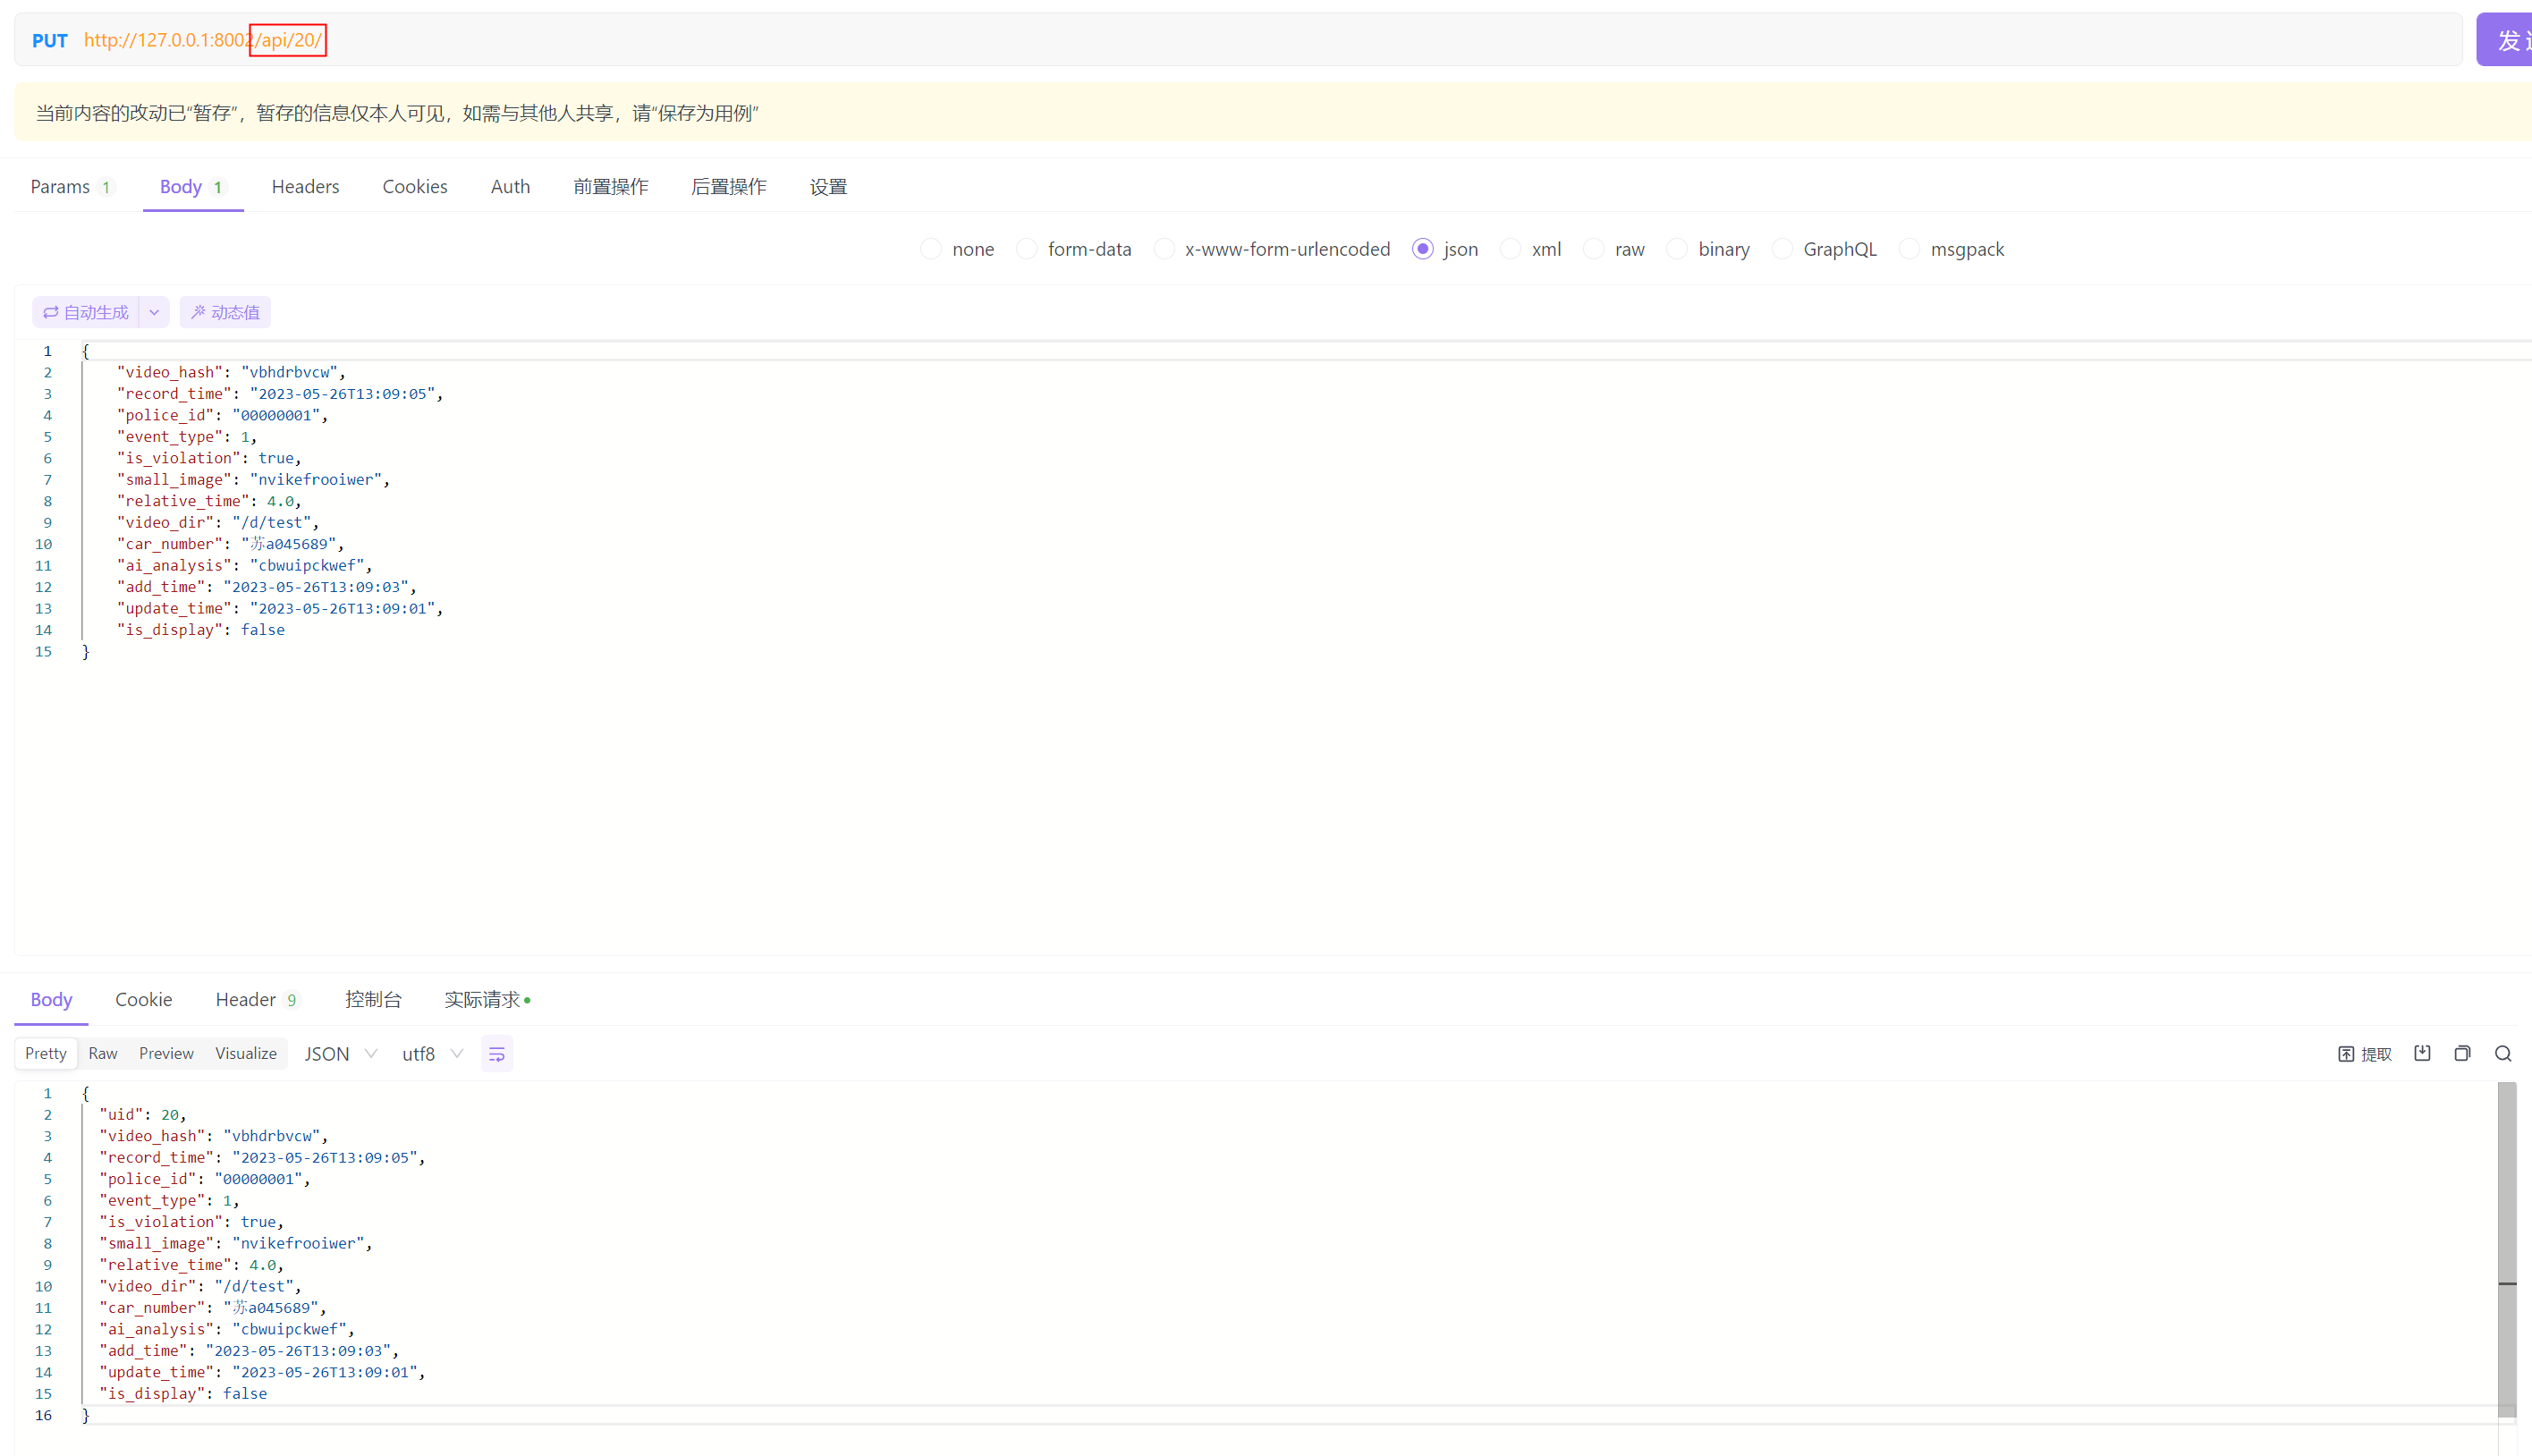Select the xml body type radio
Viewport: 2532px width, 1456px height.
click(x=1511, y=249)
